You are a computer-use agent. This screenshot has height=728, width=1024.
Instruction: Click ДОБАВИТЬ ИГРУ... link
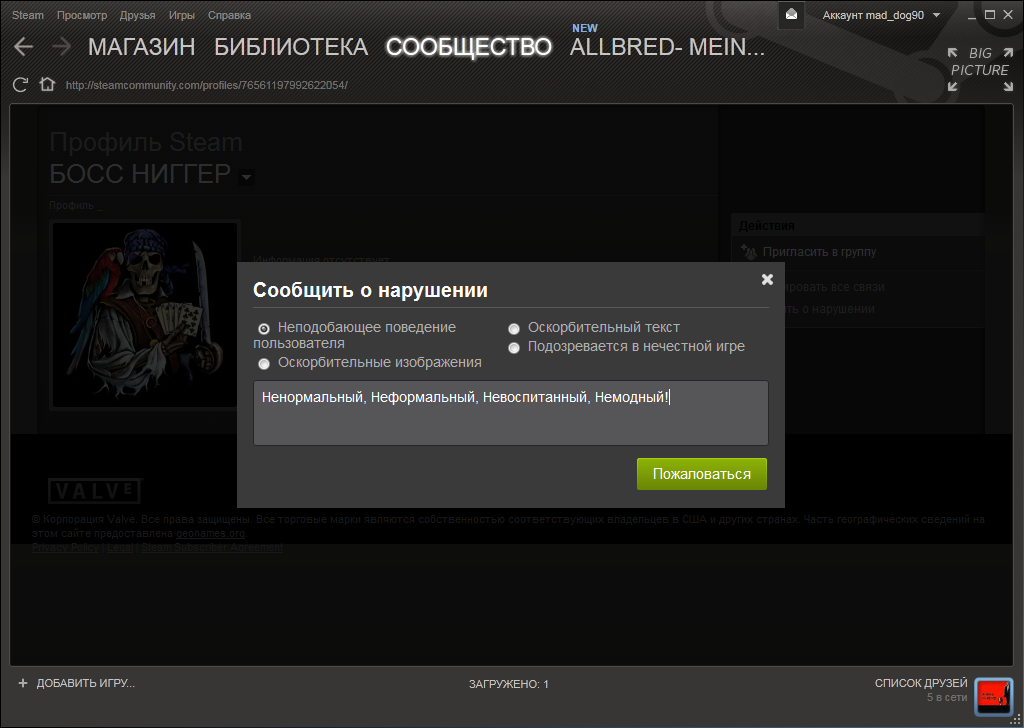point(86,683)
